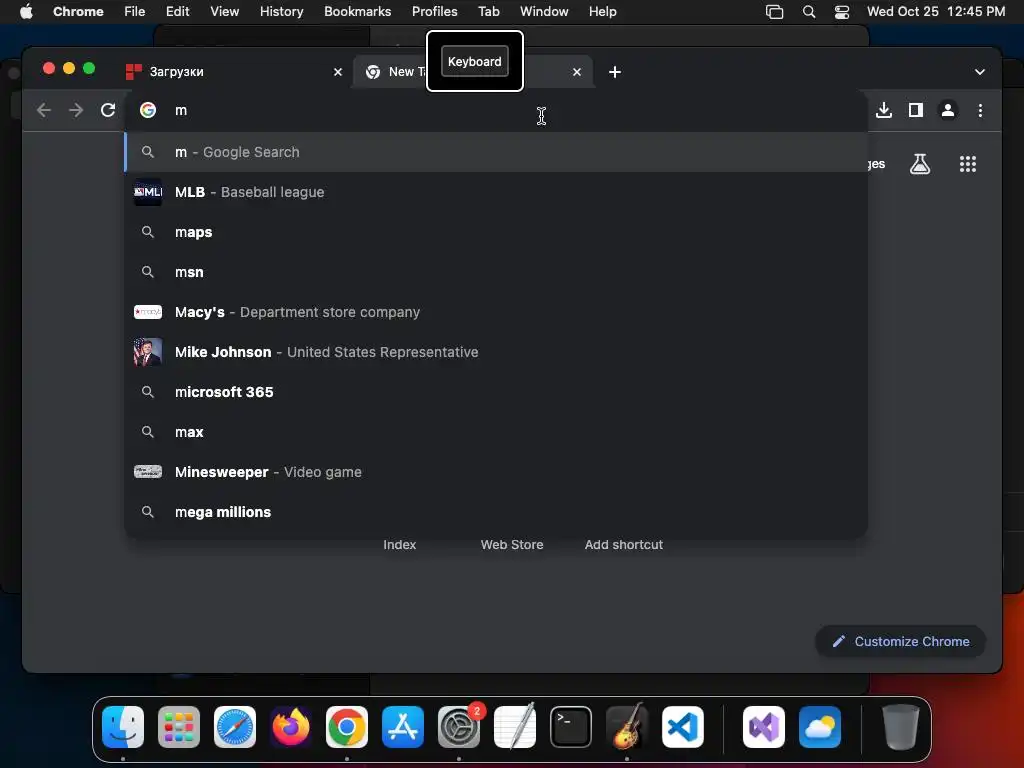Launch Safari from the Dock

tap(234, 727)
